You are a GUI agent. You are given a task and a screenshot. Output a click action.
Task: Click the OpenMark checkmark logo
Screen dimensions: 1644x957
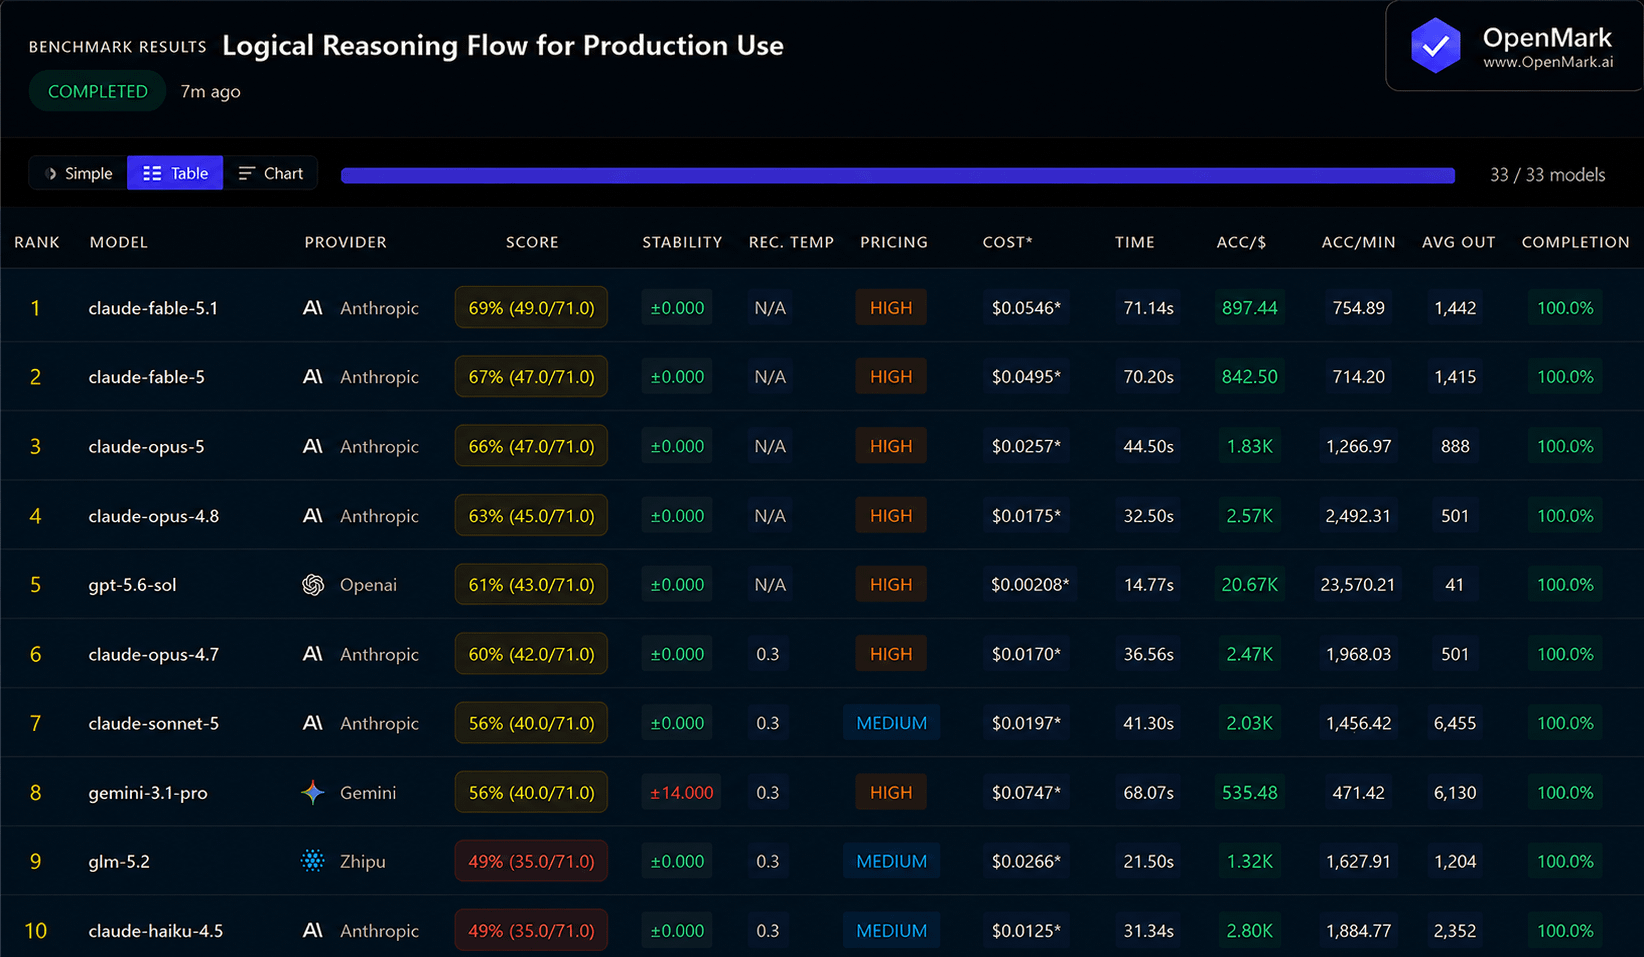point(1435,46)
